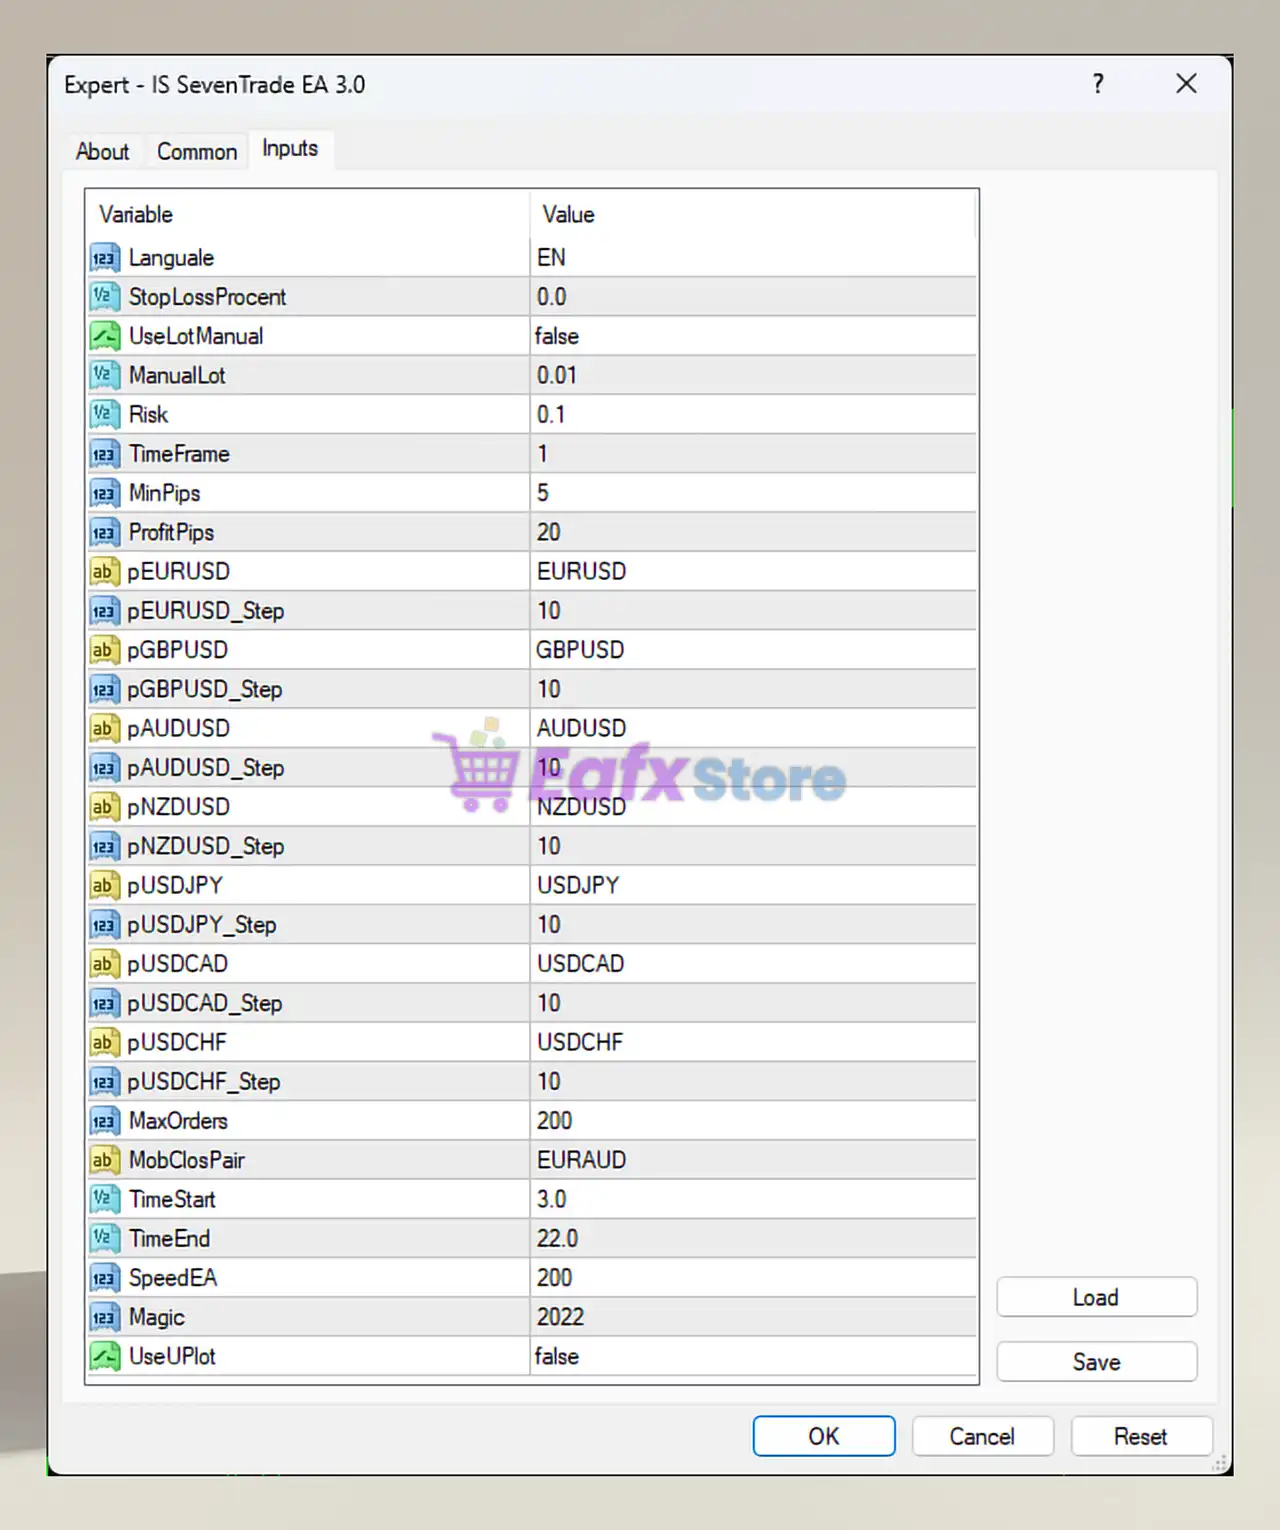Select the pUSDCAD_Step variable name
The image size is (1280, 1530).
[x=205, y=1004]
